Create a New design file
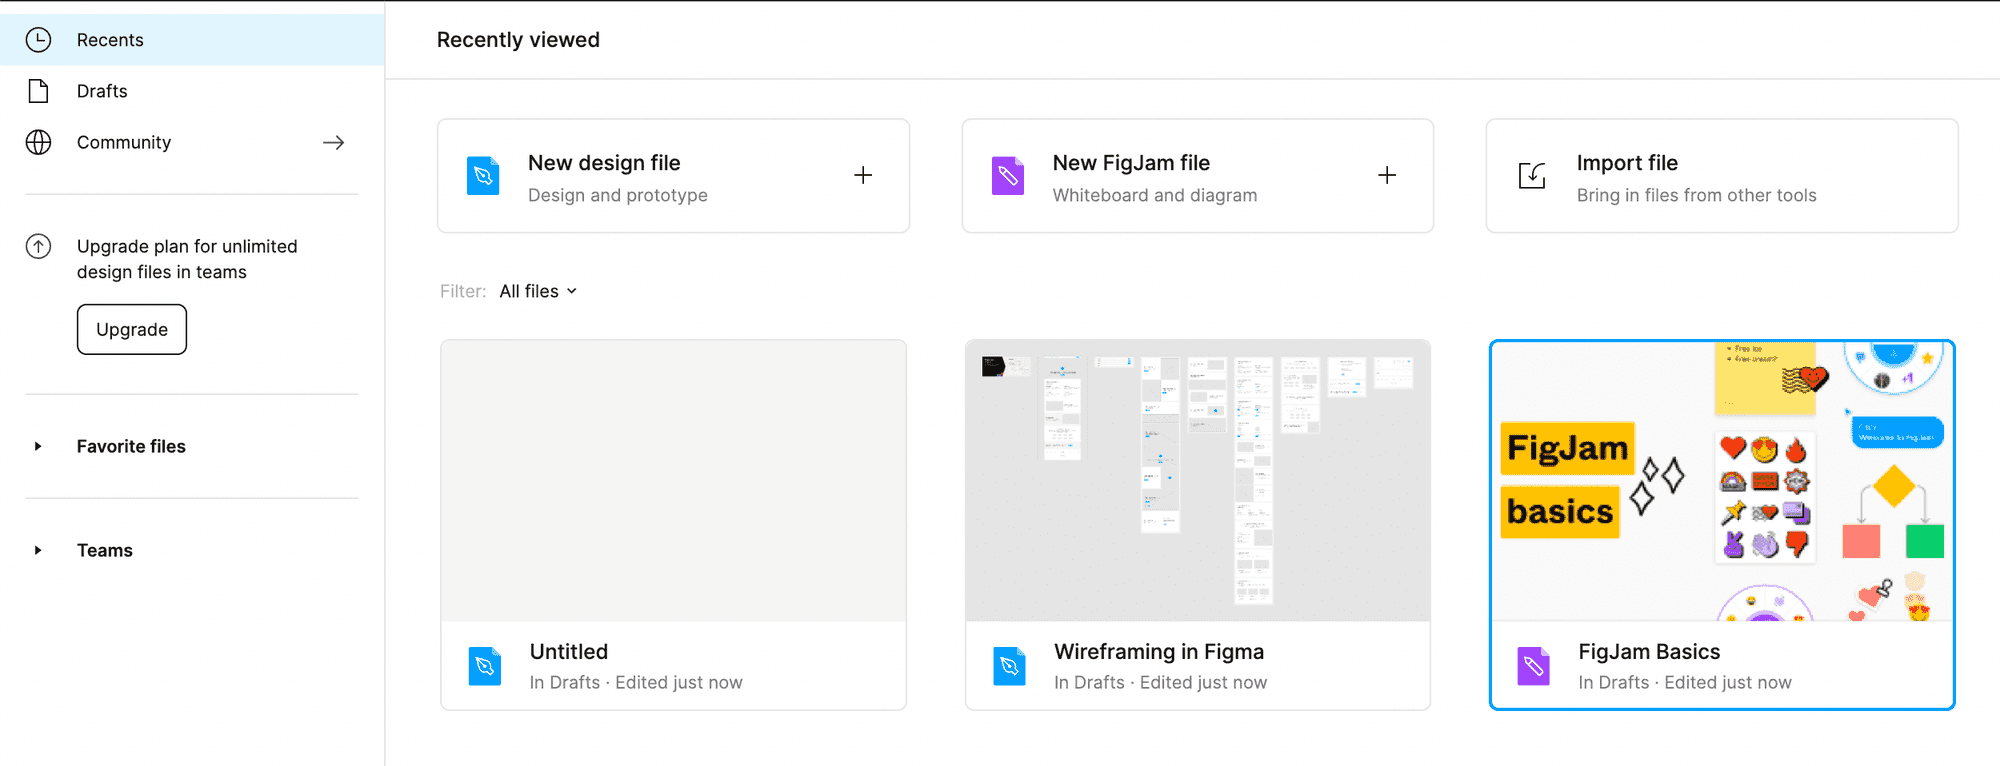Viewport: 2000px width, 766px height. pyautogui.click(x=673, y=176)
